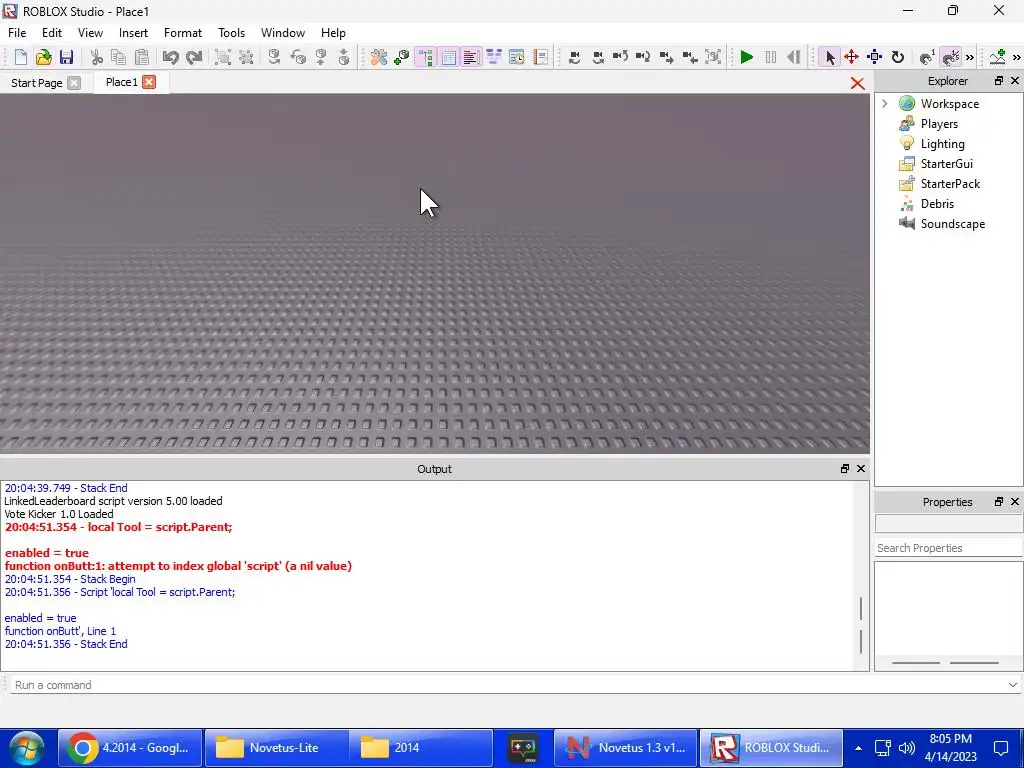Open the Novetus-Lite folder in taskbar

[276, 748]
